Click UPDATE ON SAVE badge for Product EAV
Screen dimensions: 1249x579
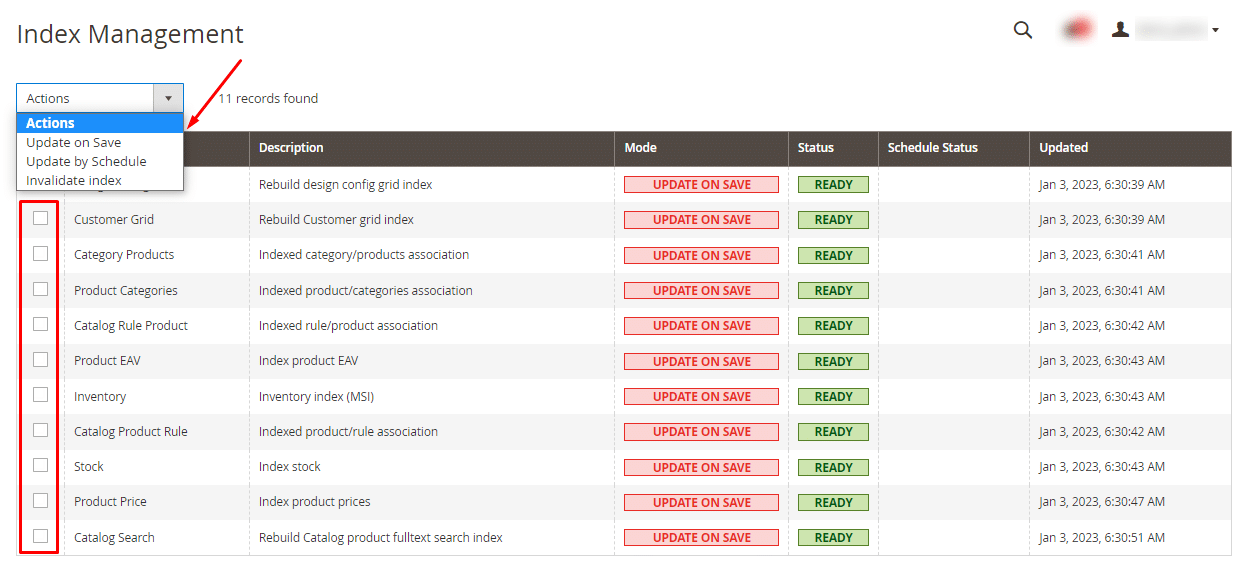tap(701, 360)
